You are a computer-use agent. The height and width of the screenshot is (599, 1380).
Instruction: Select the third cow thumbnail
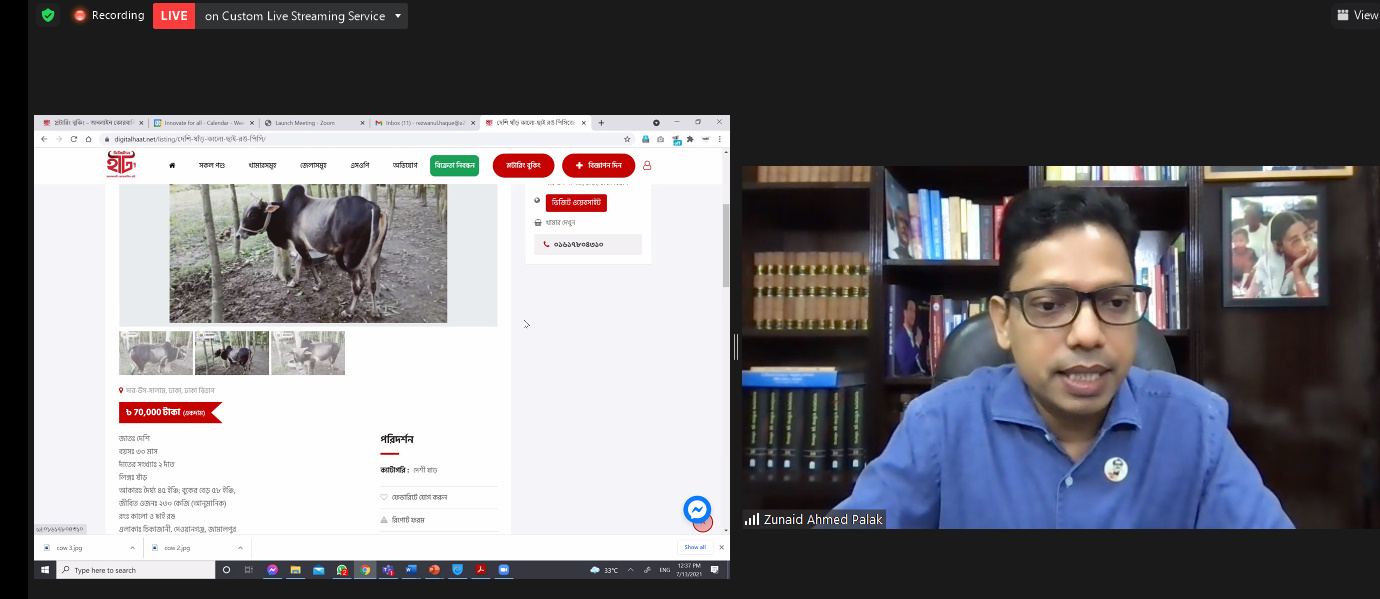[x=308, y=353]
